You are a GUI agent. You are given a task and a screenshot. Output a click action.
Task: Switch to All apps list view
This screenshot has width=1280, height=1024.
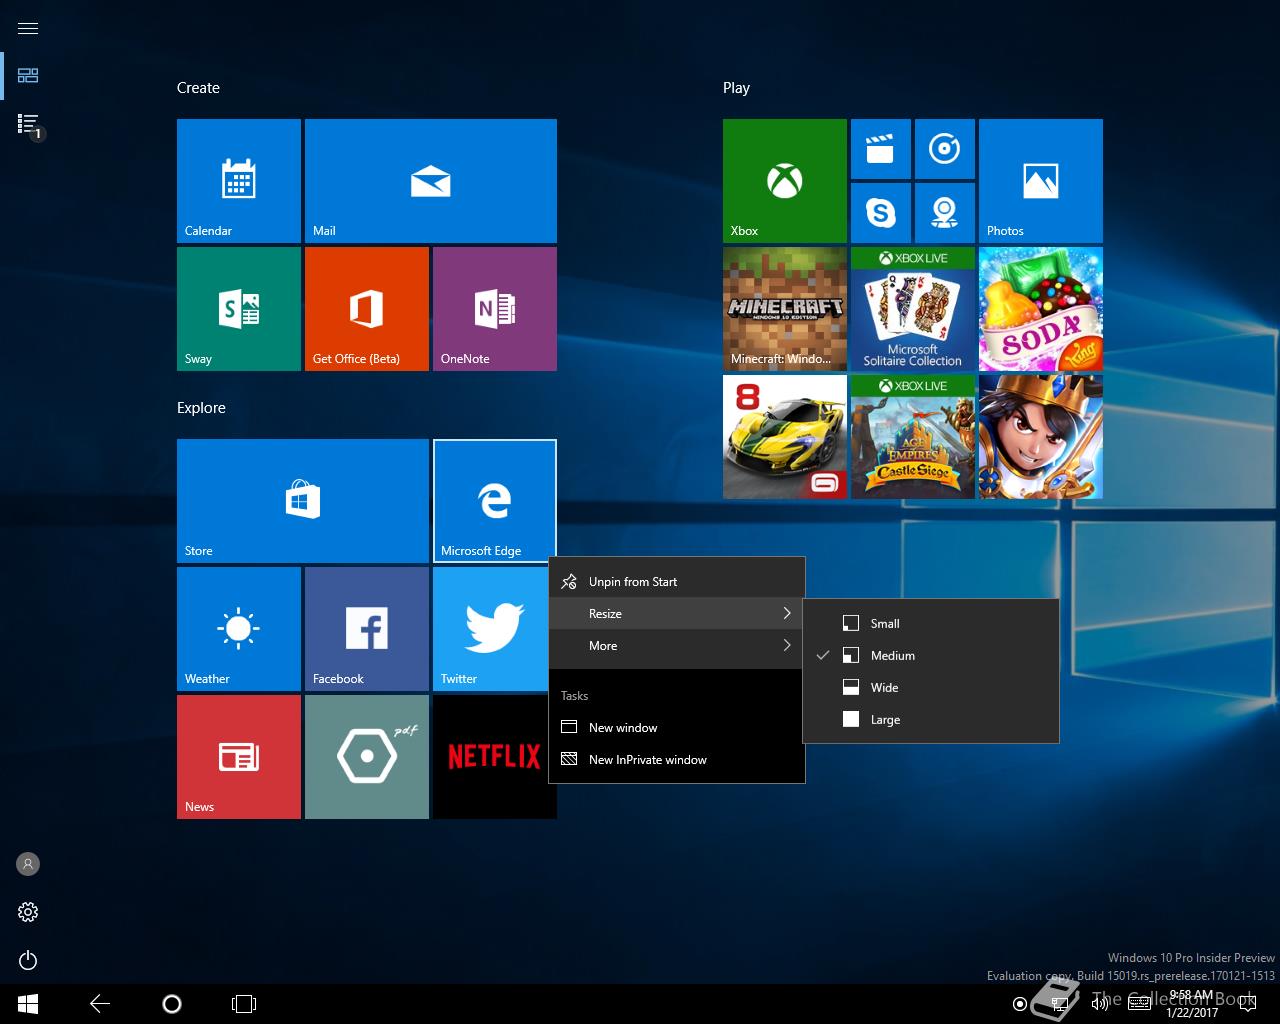[28, 124]
